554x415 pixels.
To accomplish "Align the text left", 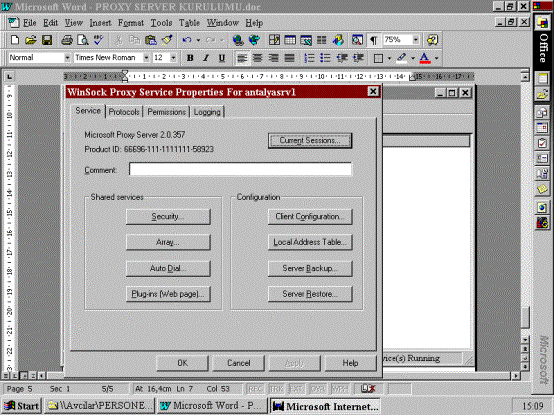I will [x=242, y=58].
